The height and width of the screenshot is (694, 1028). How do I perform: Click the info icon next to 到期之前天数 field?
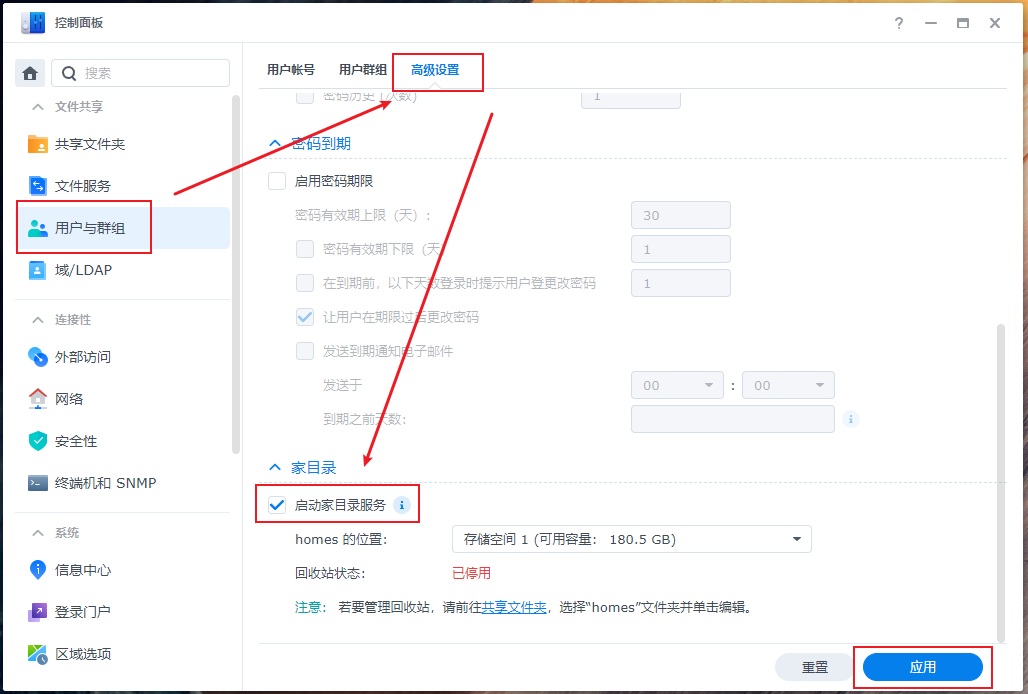[851, 419]
